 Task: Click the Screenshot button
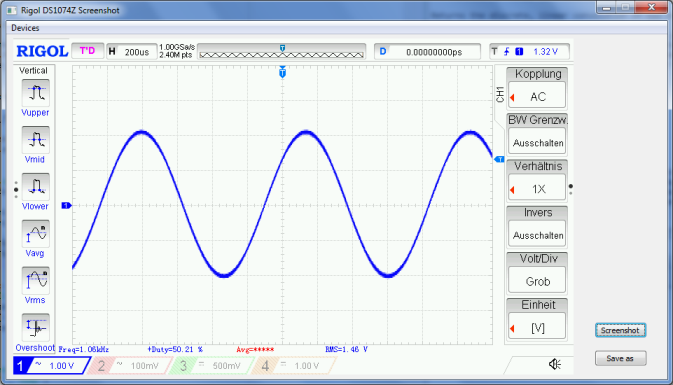(620, 330)
